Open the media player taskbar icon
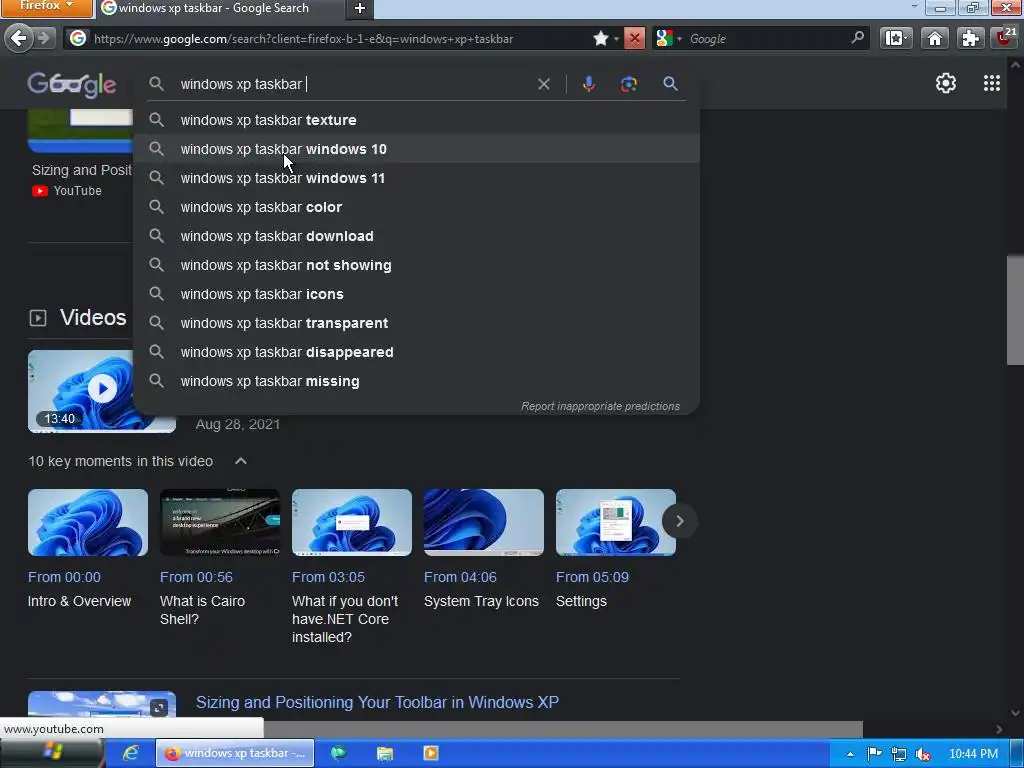Viewport: 1024px width, 768px height. click(x=430, y=753)
